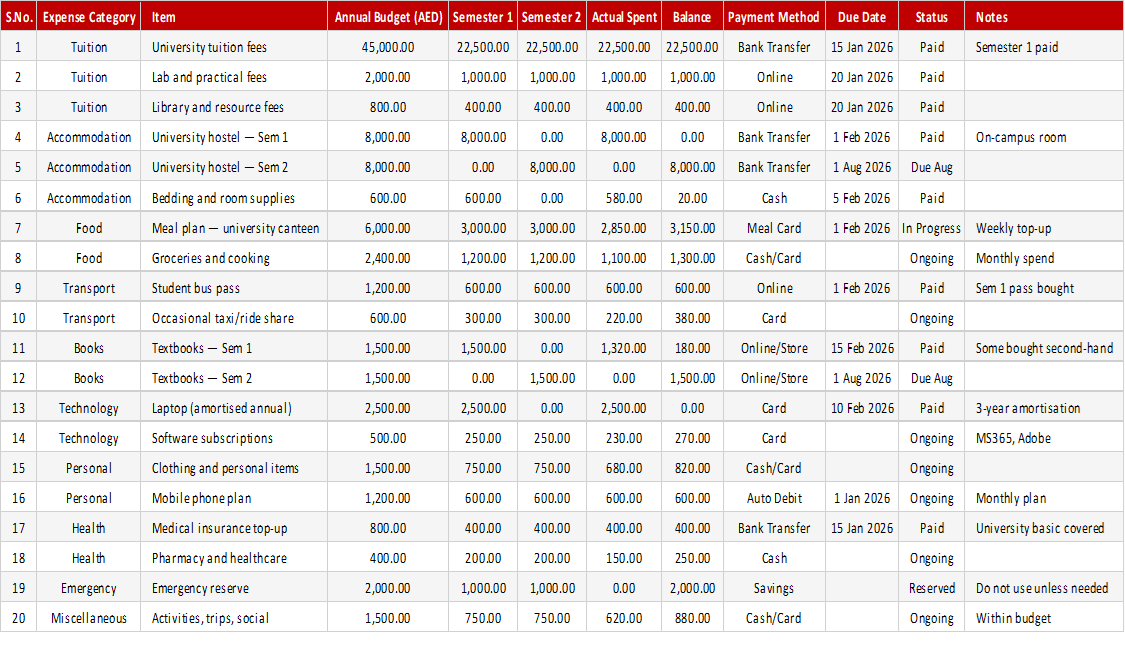This screenshot has height=661, width=1125.
Task: Select the Status column header
Action: [x=931, y=17]
